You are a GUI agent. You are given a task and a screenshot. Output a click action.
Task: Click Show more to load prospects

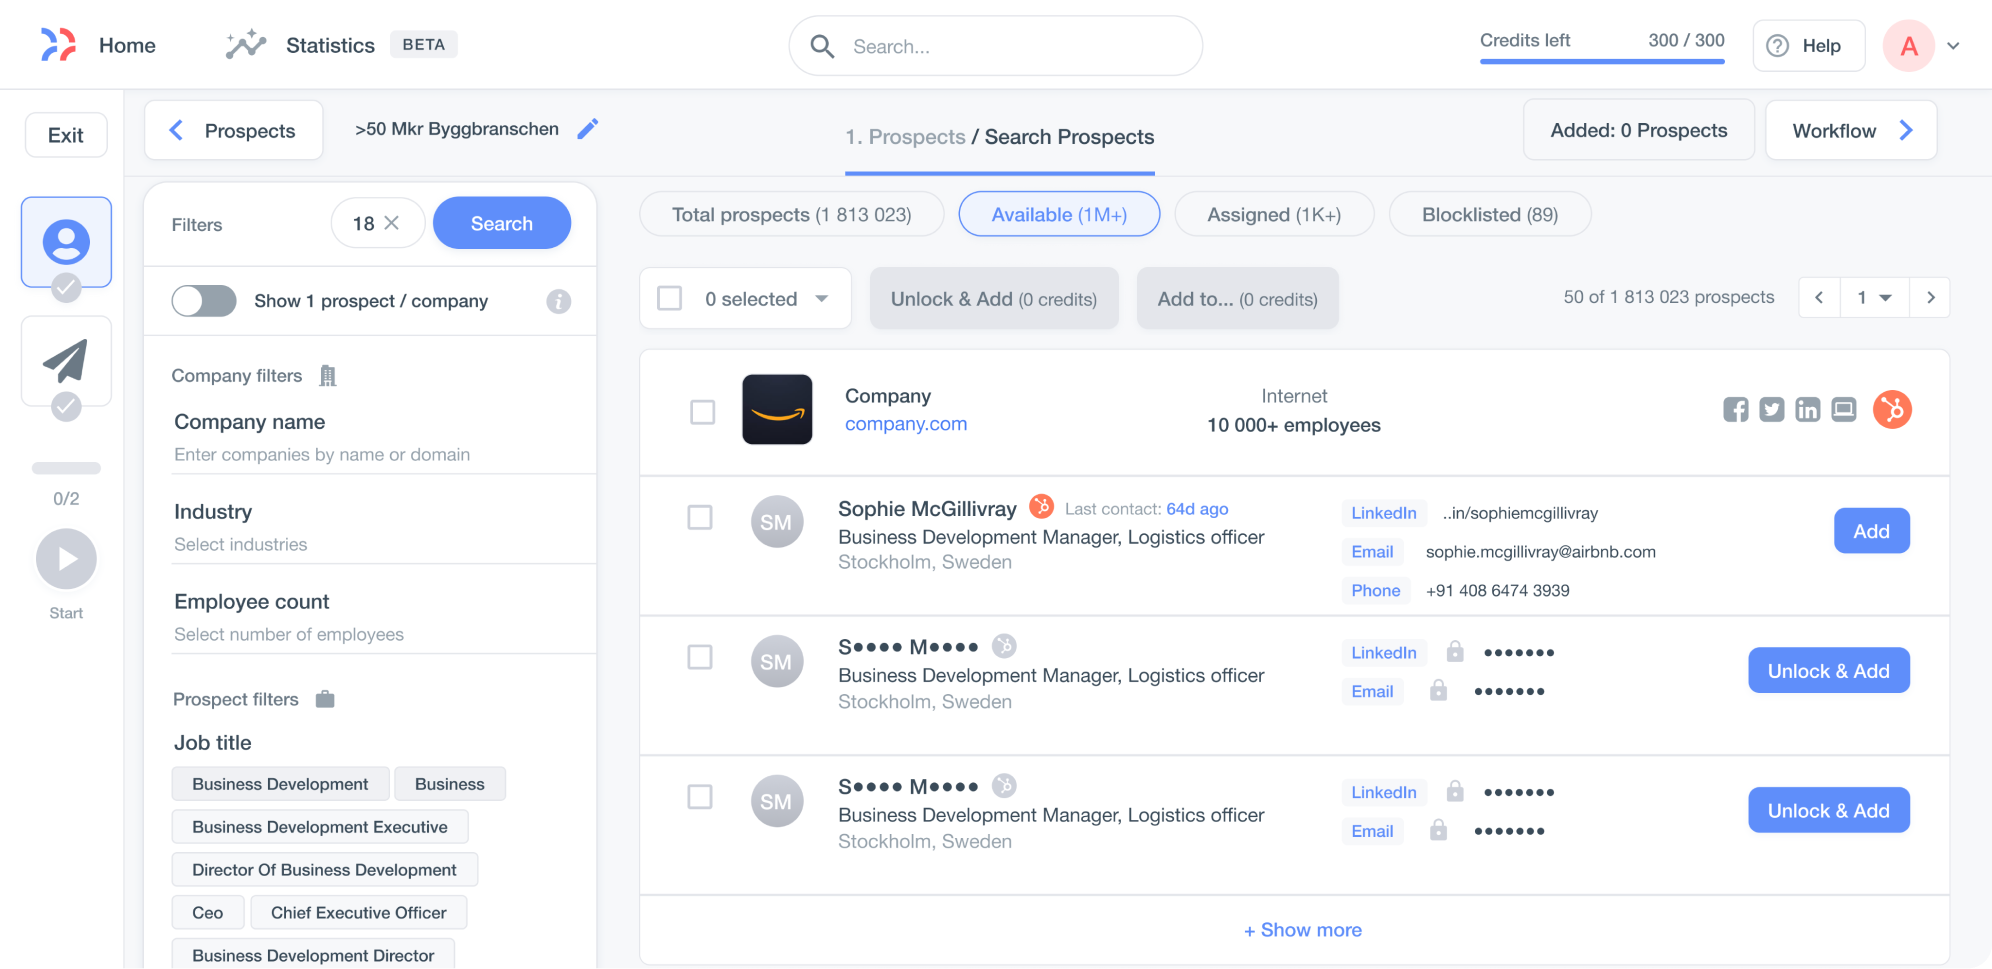point(1301,929)
